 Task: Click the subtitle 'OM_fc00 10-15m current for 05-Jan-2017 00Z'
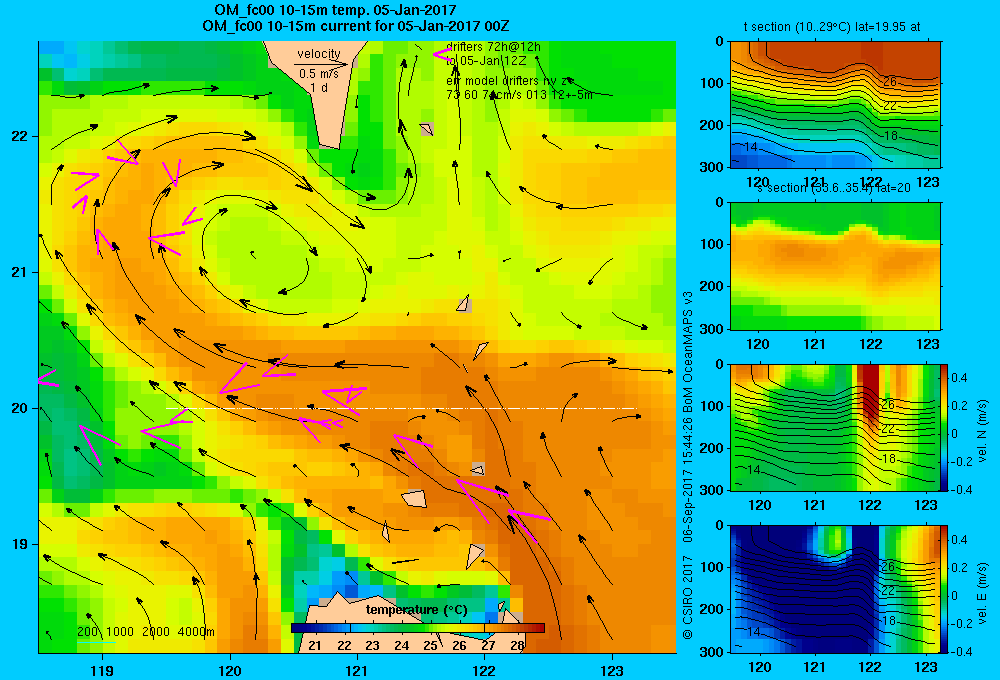coord(355,26)
